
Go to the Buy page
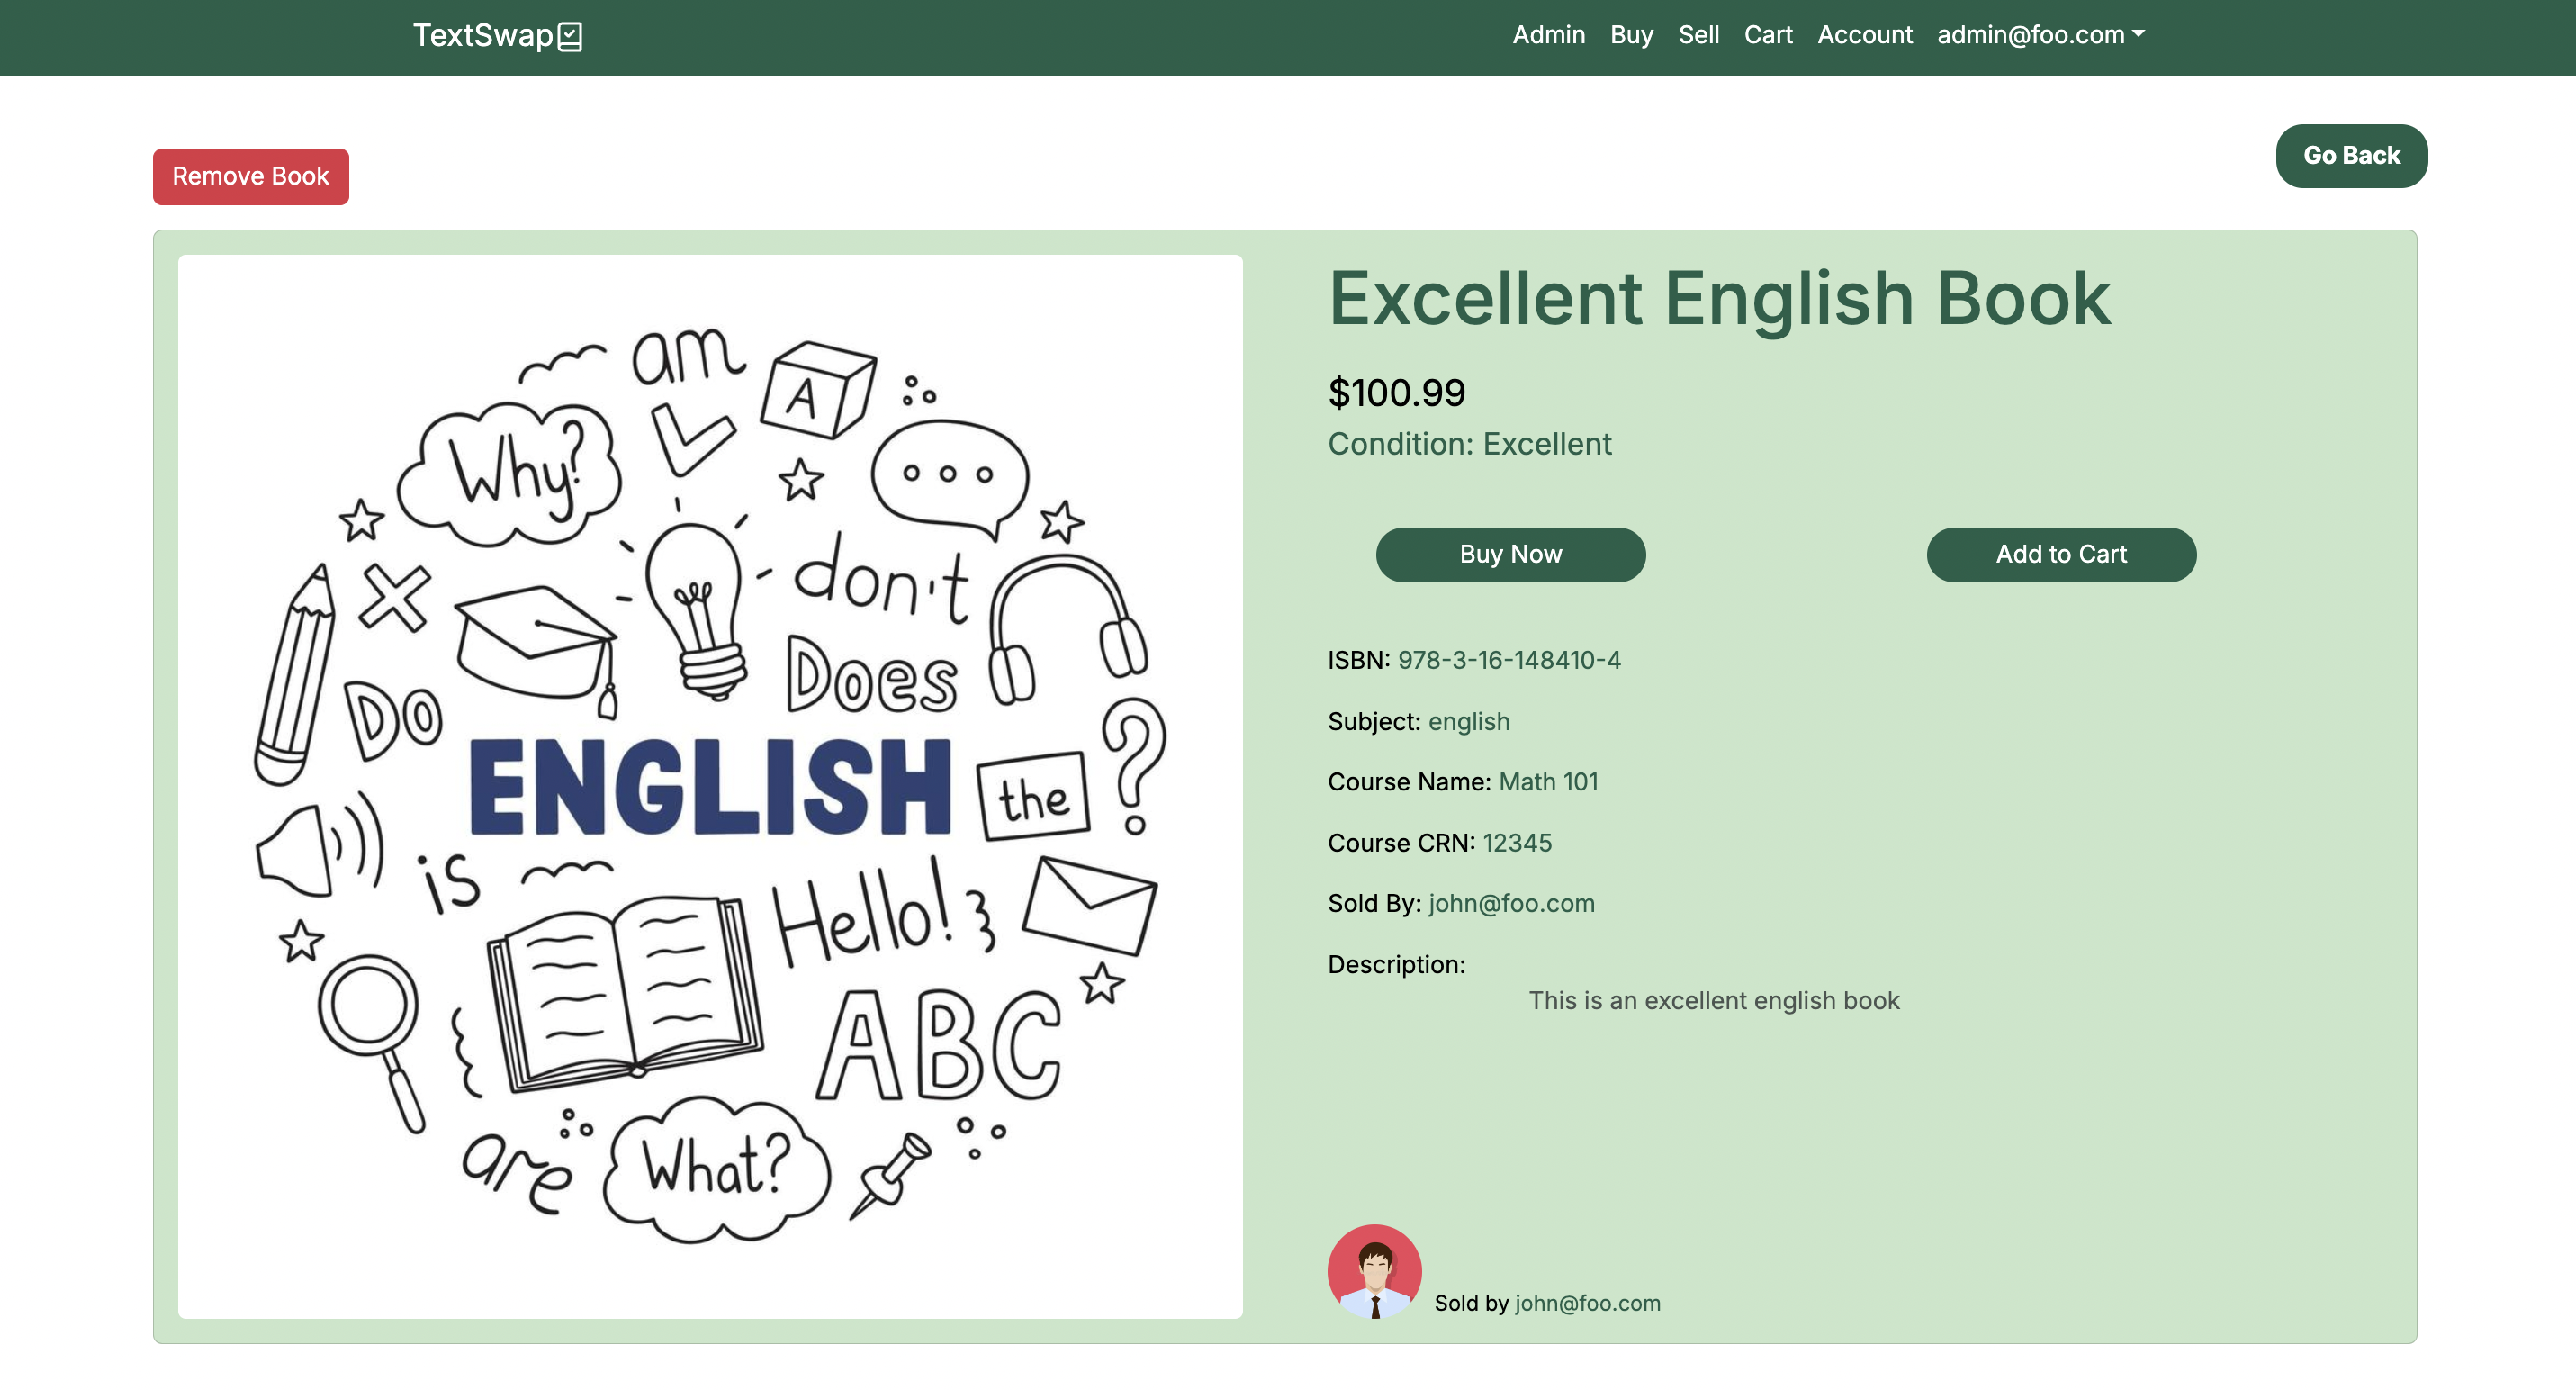point(1631,35)
